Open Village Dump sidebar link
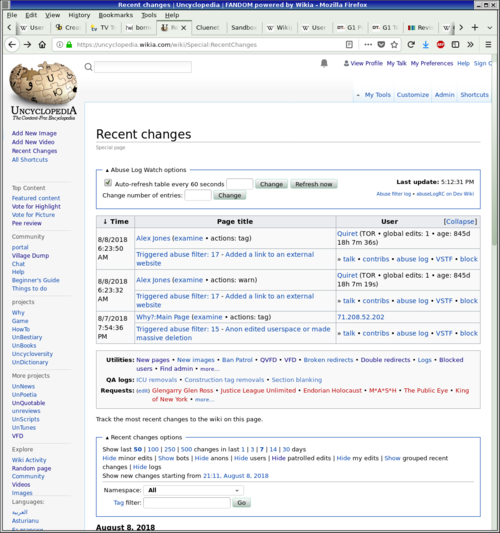The image size is (500, 533). pos(30,256)
